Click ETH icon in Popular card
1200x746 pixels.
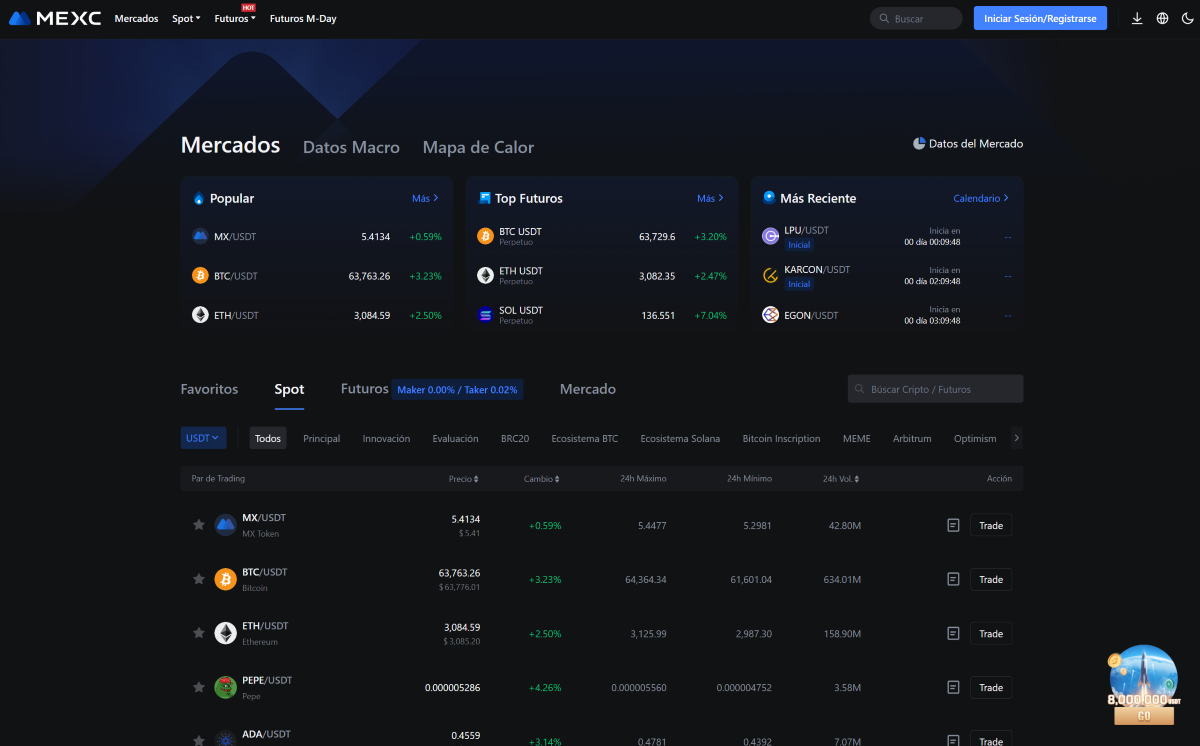pos(200,315)
